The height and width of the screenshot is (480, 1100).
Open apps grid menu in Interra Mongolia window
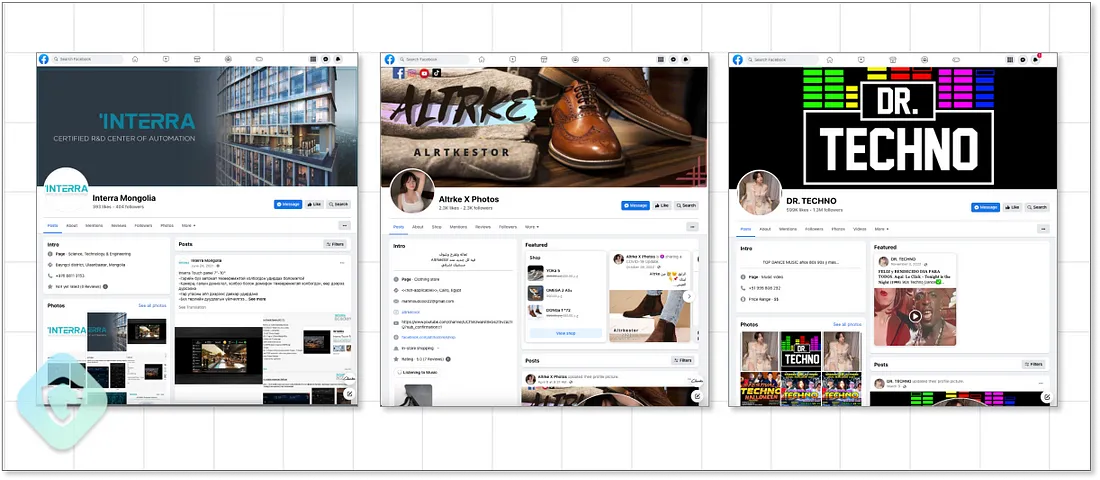click(x=313, y=60)
